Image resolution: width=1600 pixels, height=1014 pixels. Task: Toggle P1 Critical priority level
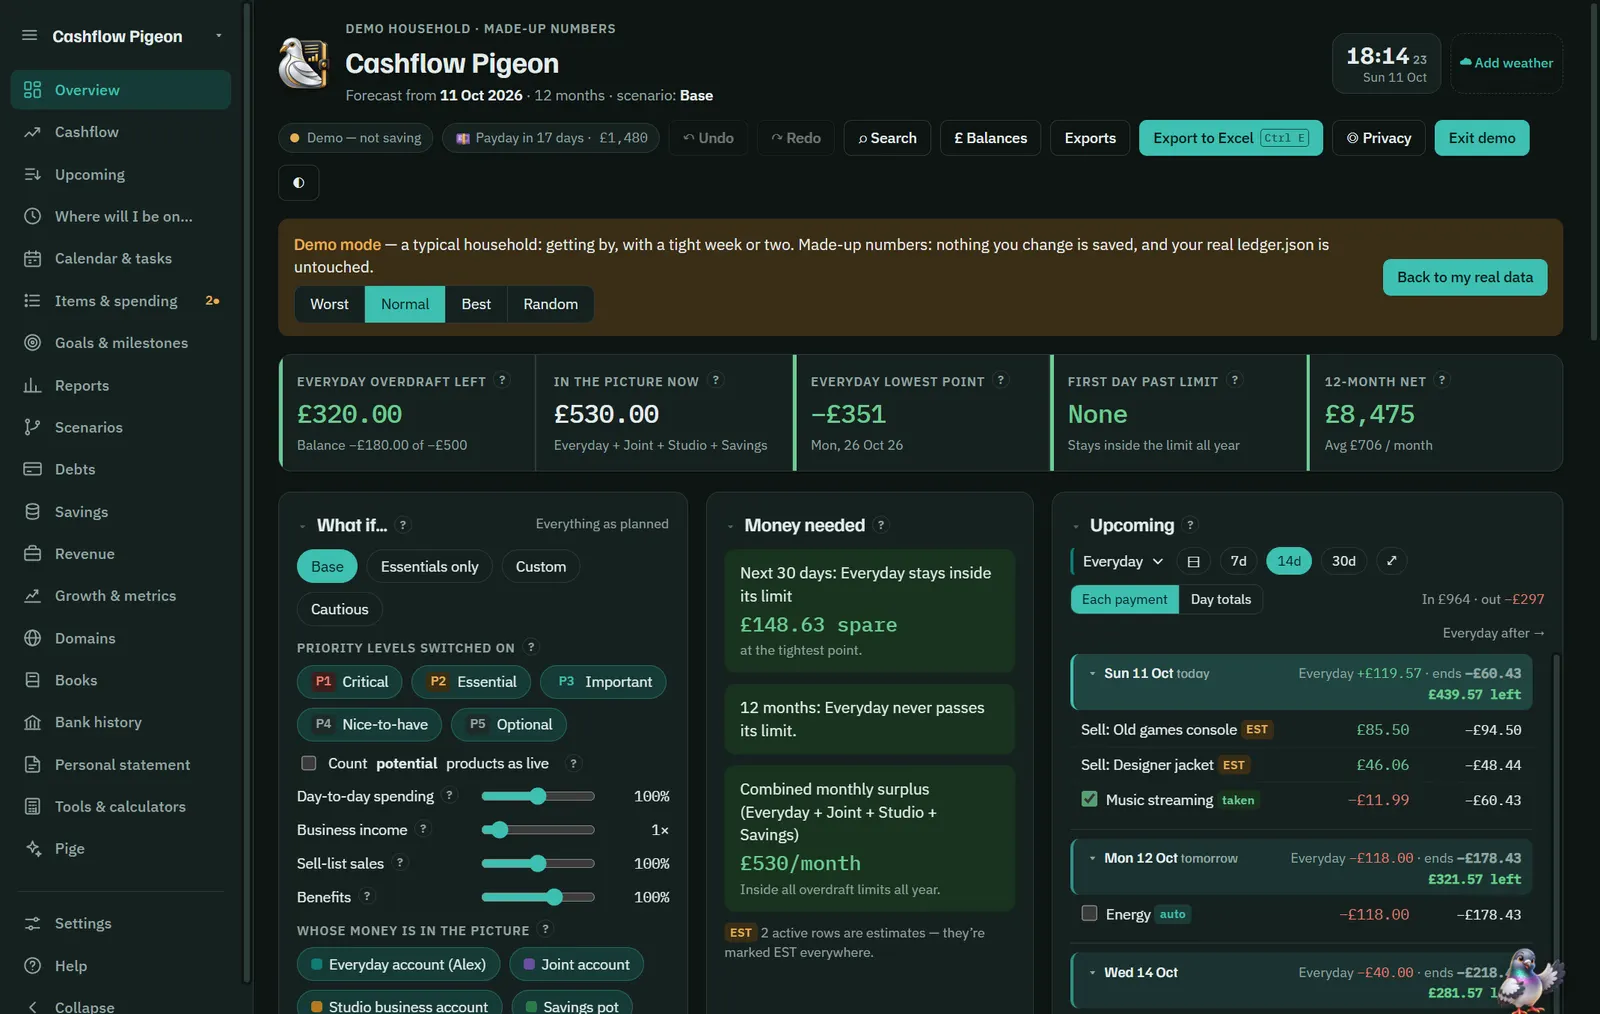click(350, 682)
